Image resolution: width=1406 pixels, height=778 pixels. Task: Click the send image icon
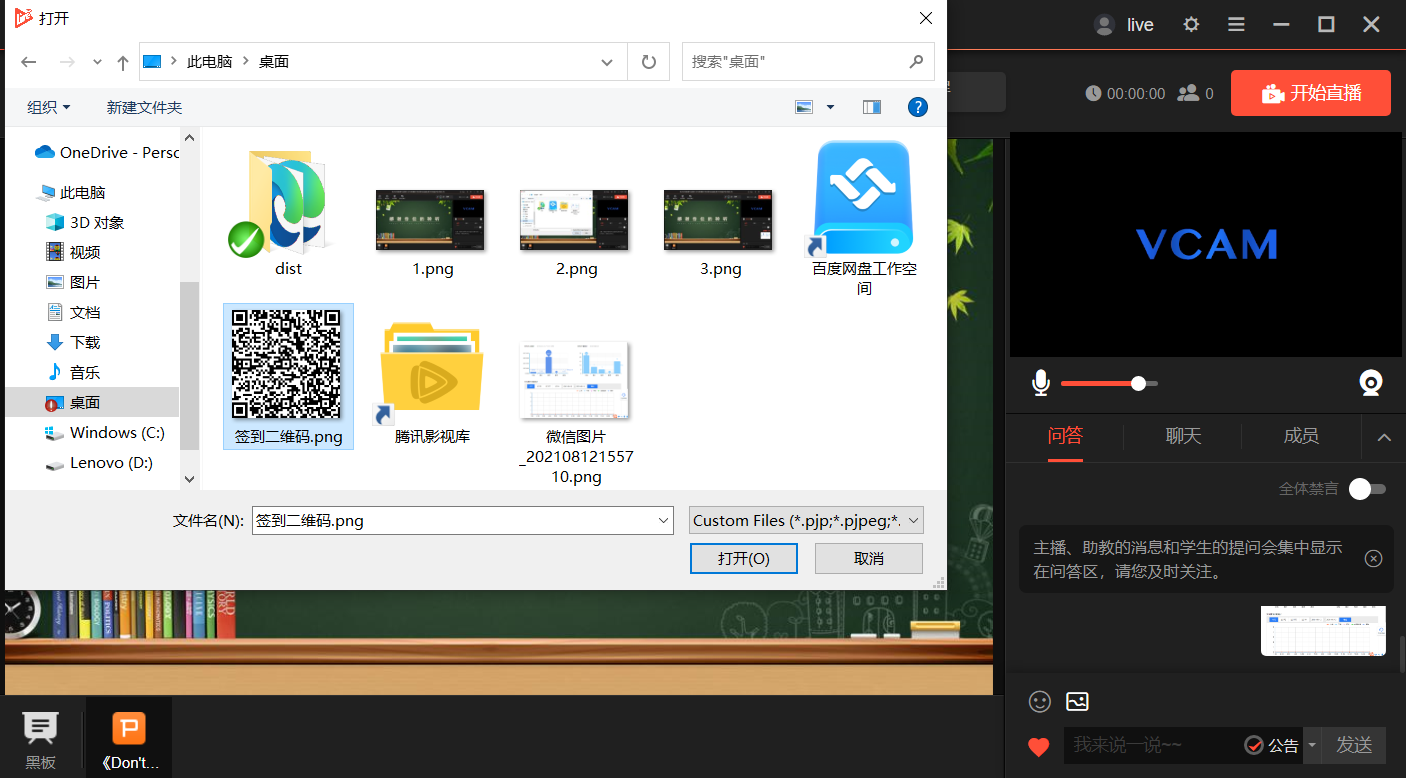coord(1077,701)
